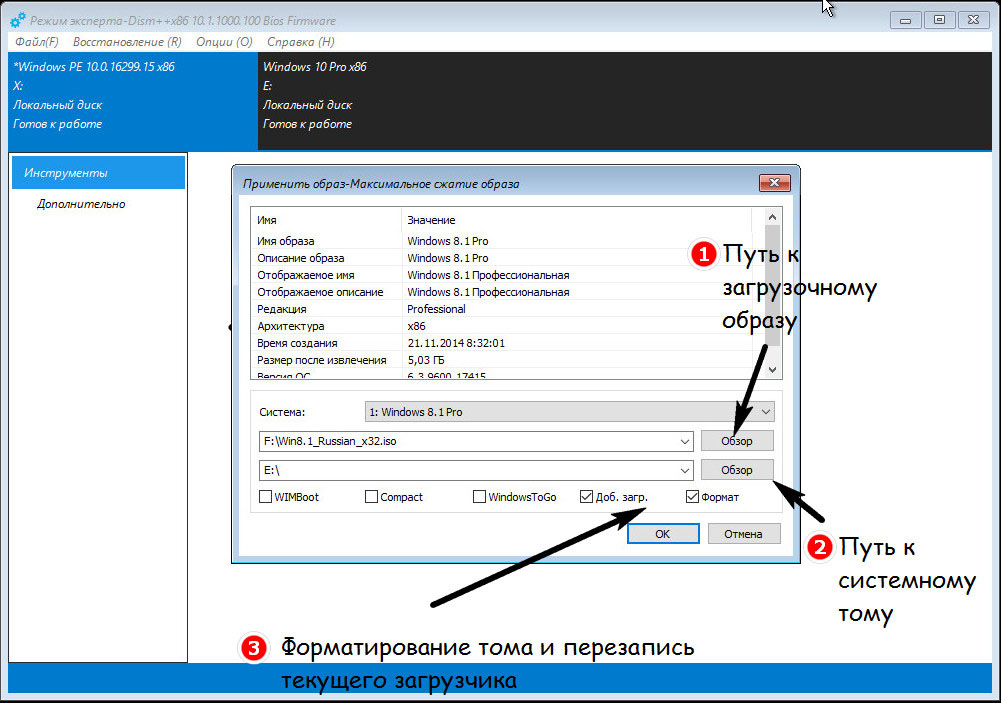
Task: Uncheck the Доб. загр. checkbox
Action: [586, 497]
